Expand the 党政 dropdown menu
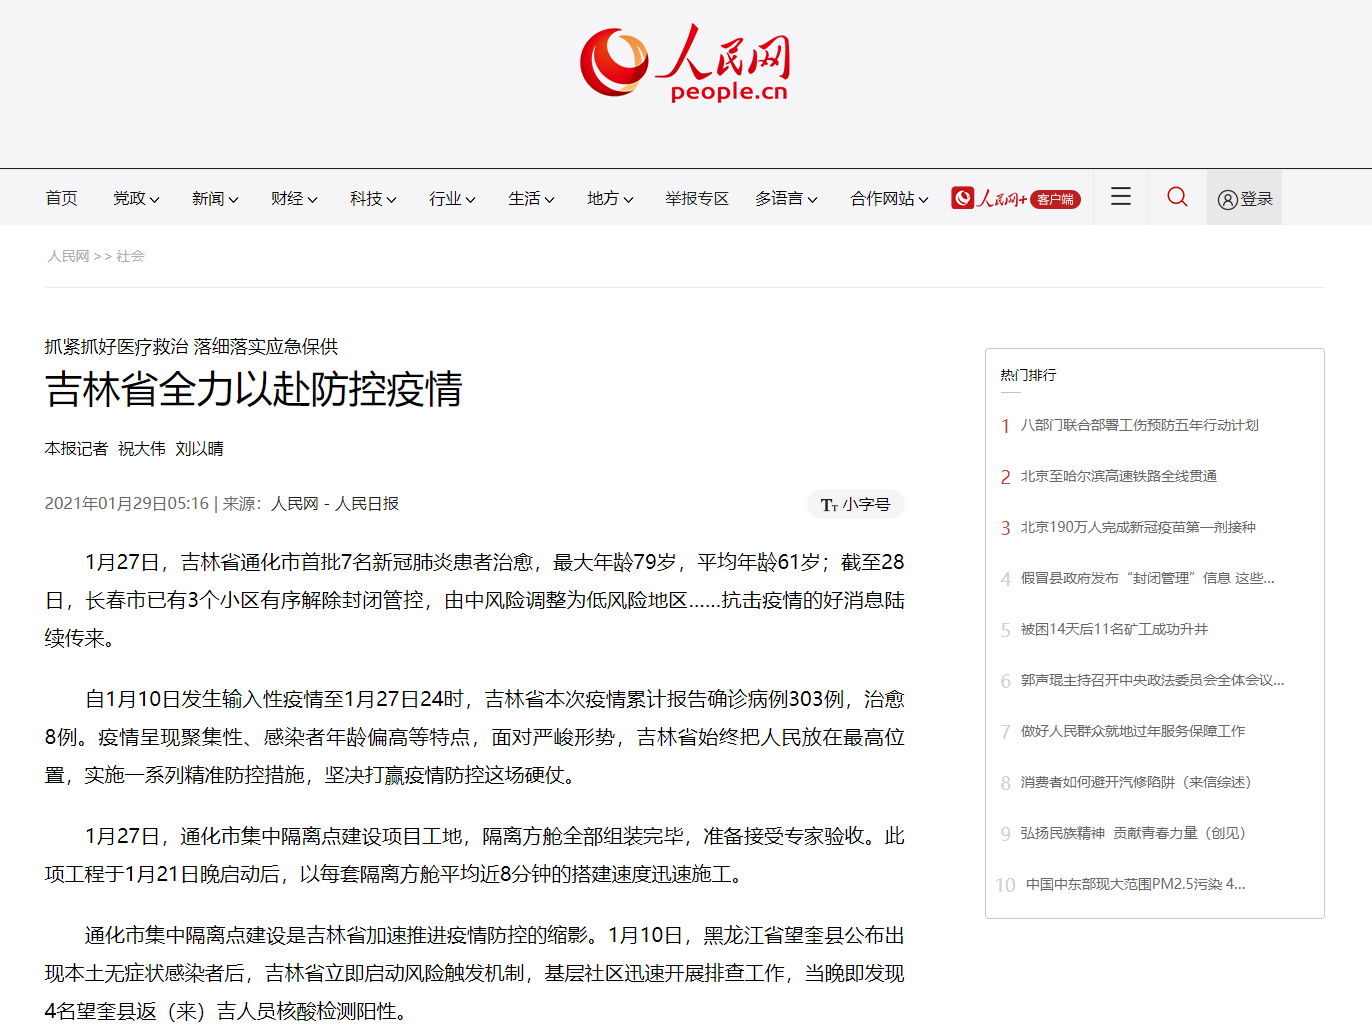The height and width of the screenshot is (1033, 1372). (x=136, y=198)
